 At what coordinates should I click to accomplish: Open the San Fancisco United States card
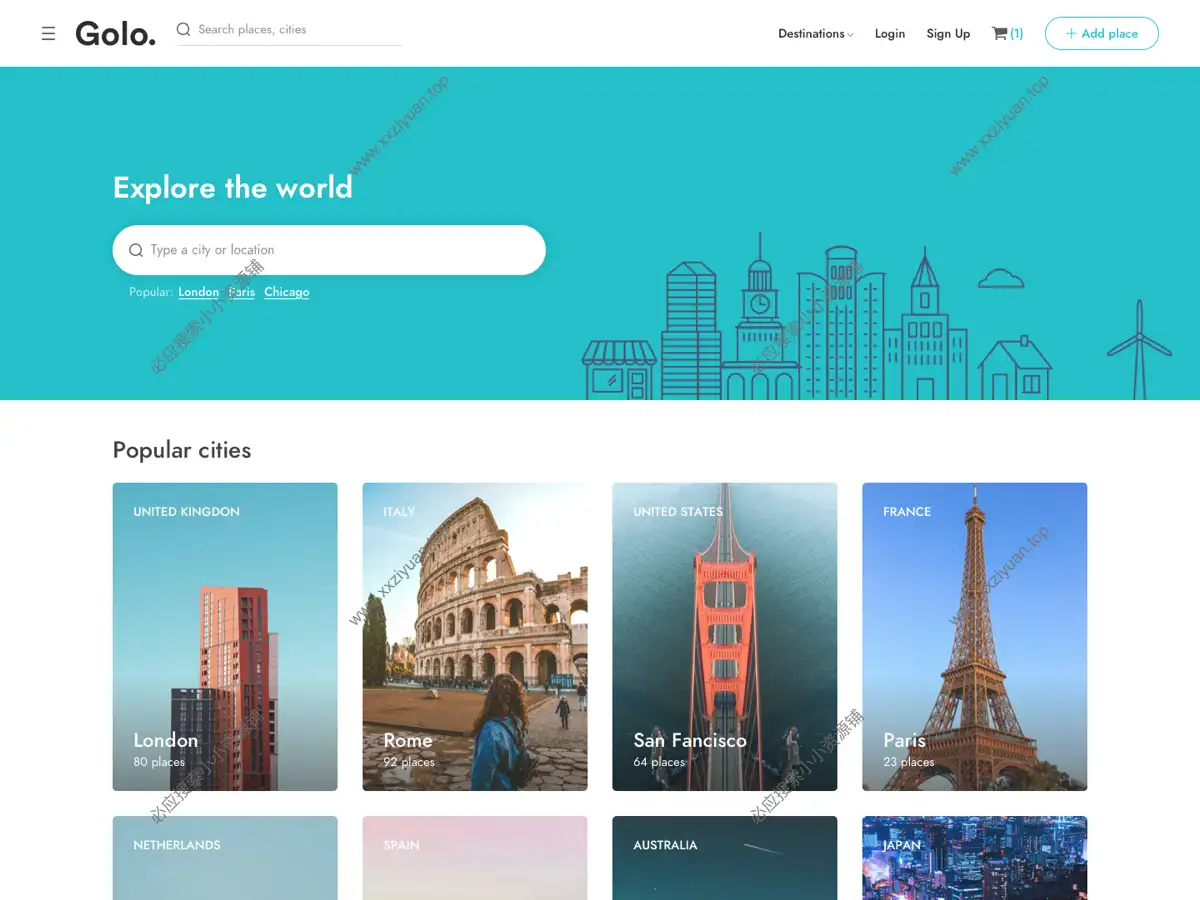724,636
